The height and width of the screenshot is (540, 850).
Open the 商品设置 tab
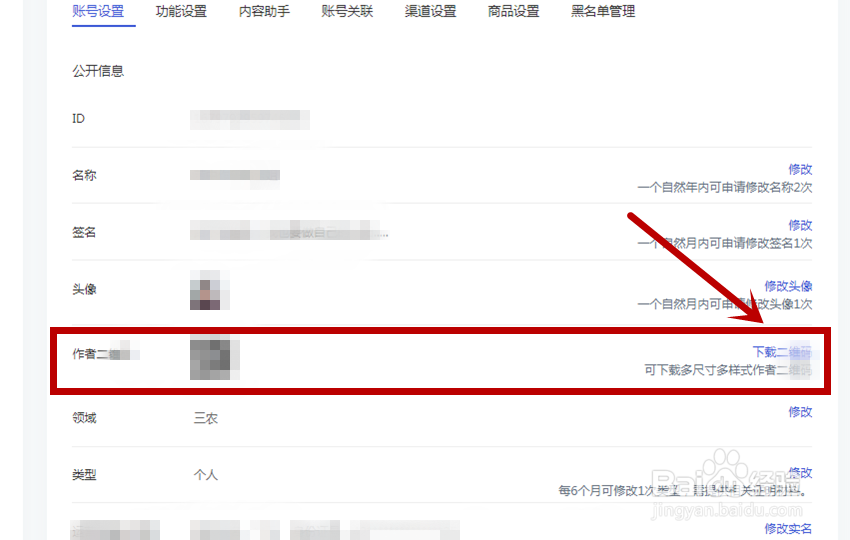(x=513, y=11)
